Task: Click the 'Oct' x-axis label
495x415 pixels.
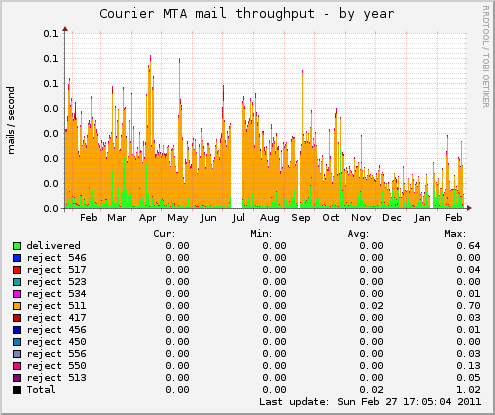Action: tap(331, 218)
